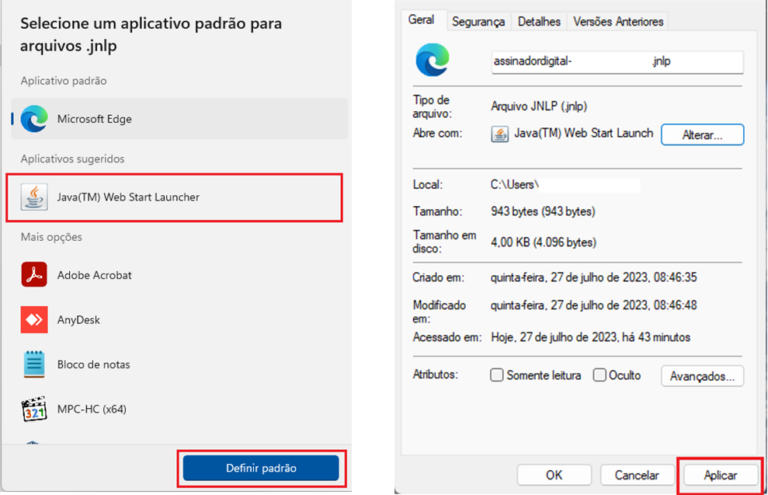Screen dimensions: 768x495
Task: Click the Aplicar button
Action: (720, 475)
